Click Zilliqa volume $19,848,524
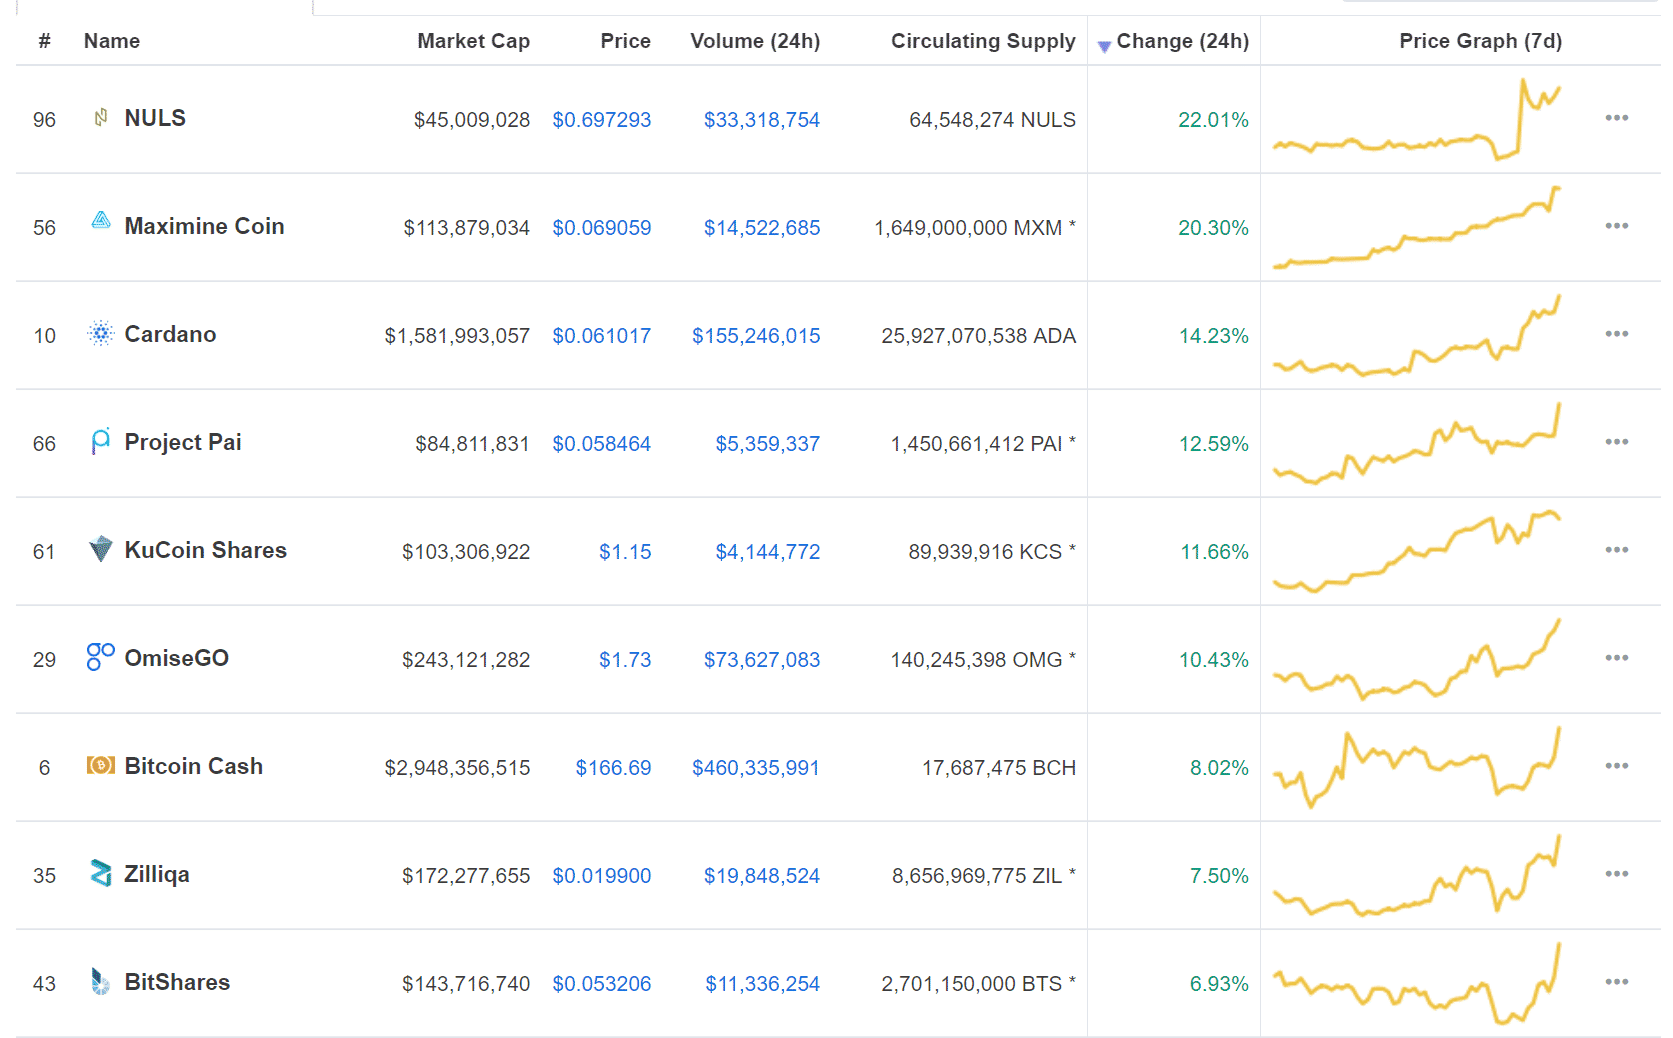Screen dimensions: 1673x1038 click(761, 876)
